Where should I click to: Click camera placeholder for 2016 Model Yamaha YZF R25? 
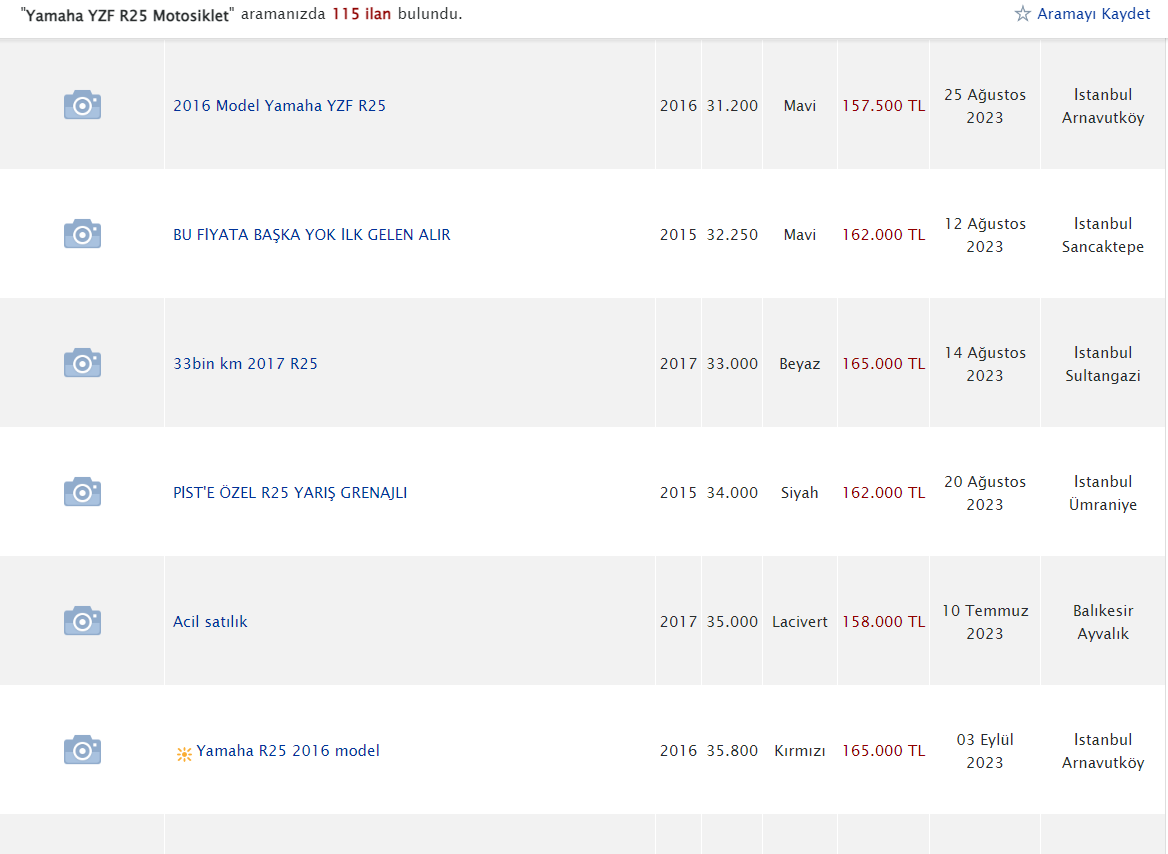(82, 105)
